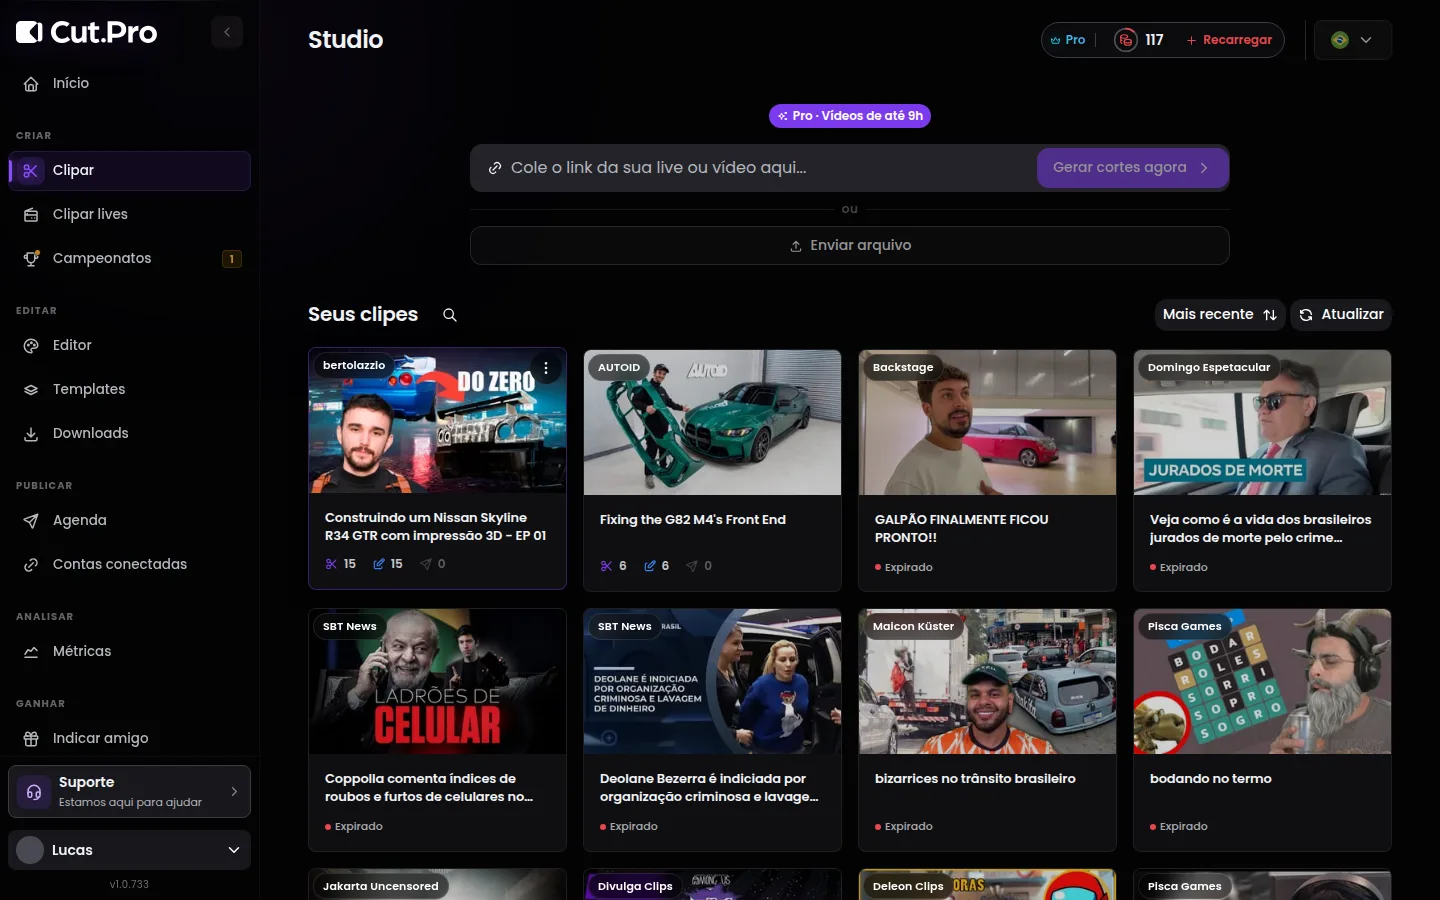Click the v1.0.733 version label

129,885
